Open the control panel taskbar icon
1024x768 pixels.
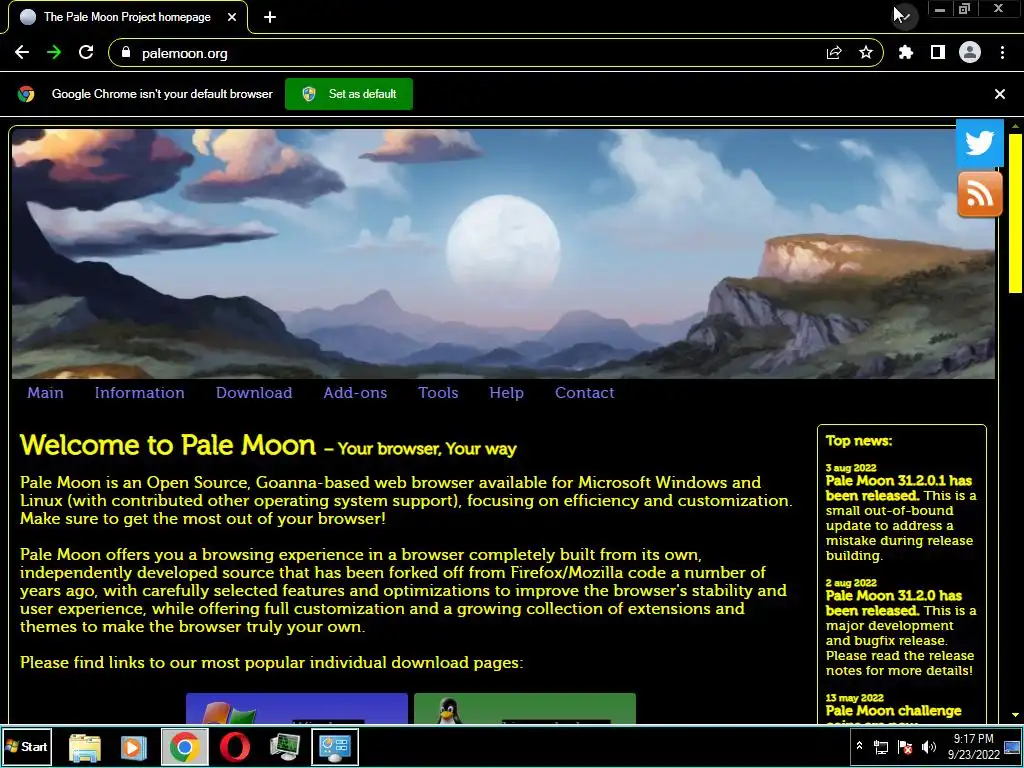click(335, 747)
